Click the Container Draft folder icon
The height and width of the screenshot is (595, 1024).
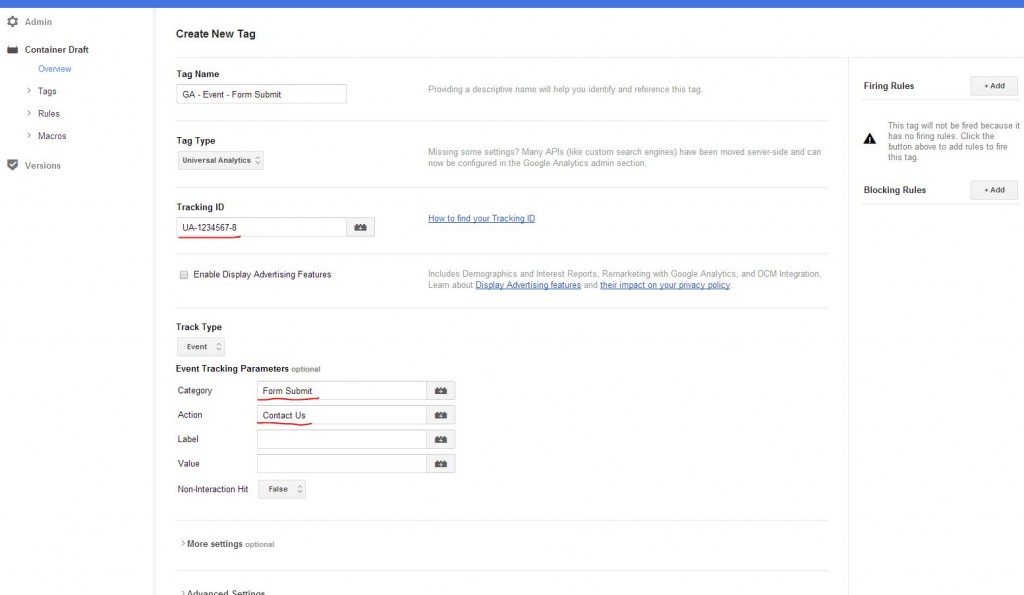[12, 49]
